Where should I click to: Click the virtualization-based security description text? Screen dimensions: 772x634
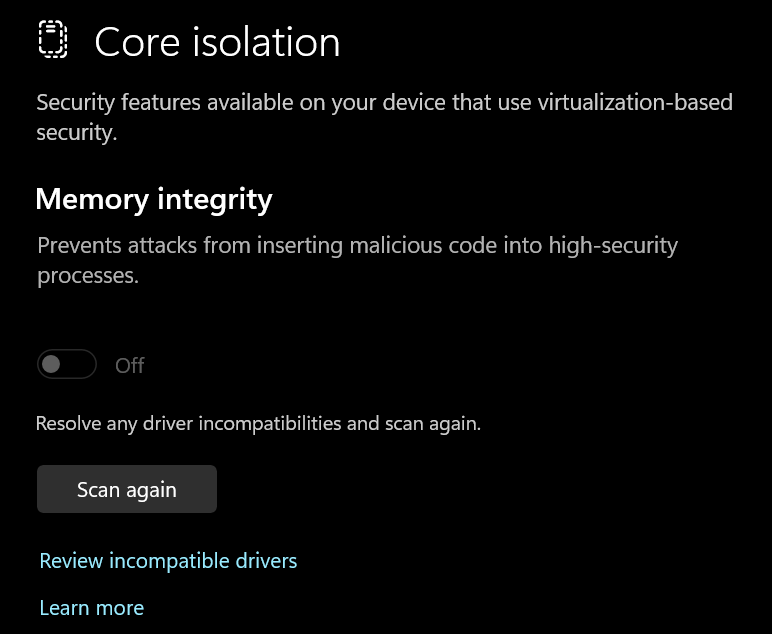click(384, 117)
